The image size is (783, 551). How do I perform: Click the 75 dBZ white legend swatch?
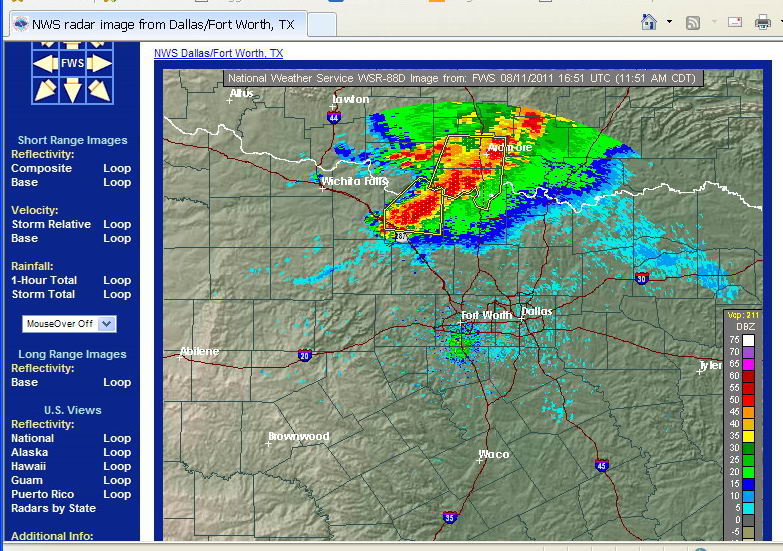(x=748, y=340)
